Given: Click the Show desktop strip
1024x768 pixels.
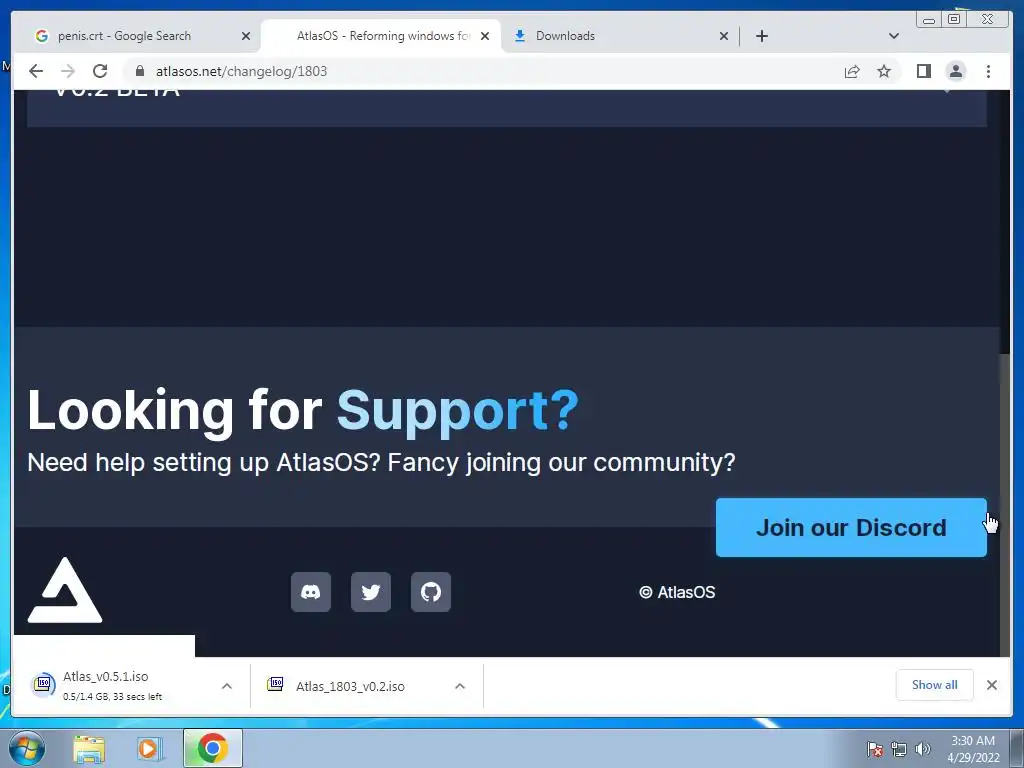Looking at the screenshot, I should coord(1017,748).
